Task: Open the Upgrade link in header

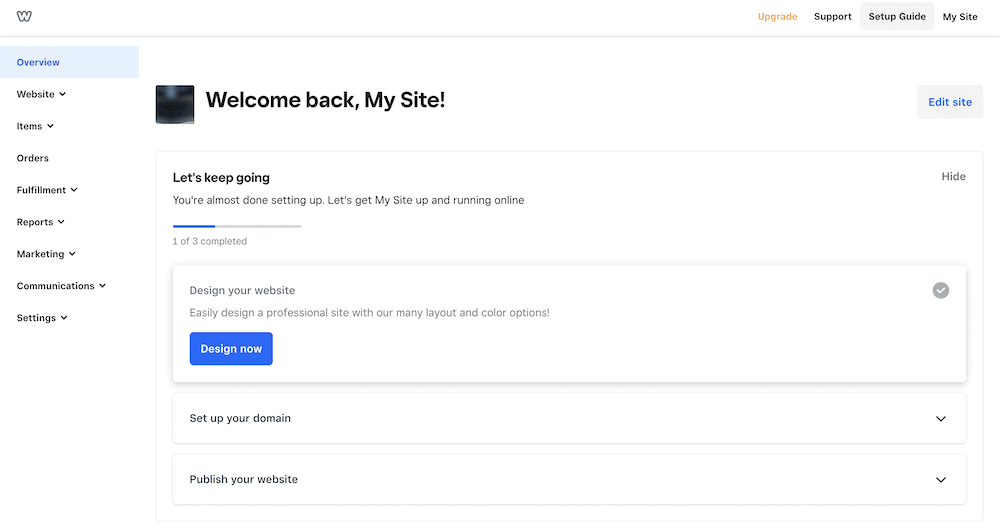Action: tap(777, 17)
